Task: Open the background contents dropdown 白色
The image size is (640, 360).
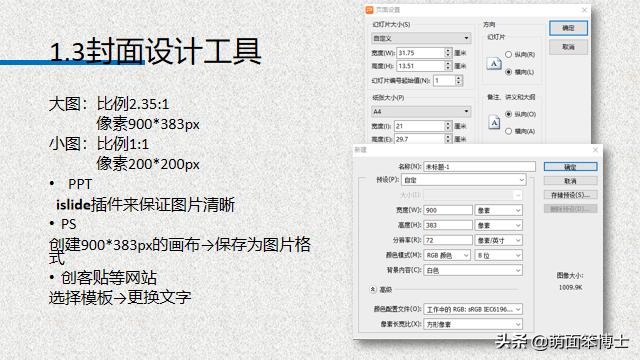Action: click(473, 270)
